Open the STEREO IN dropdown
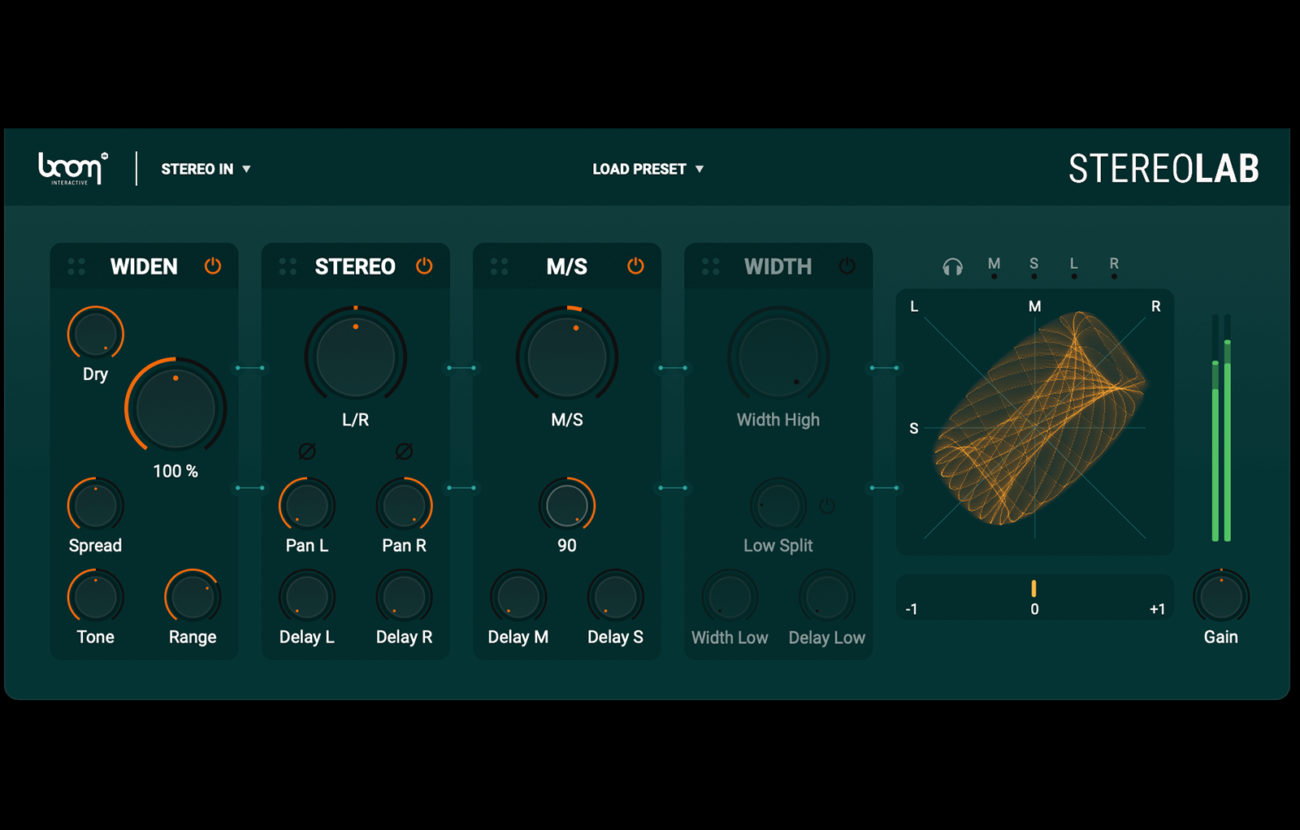The width and height of the screenshot is (1300, 830). point(206,169)
